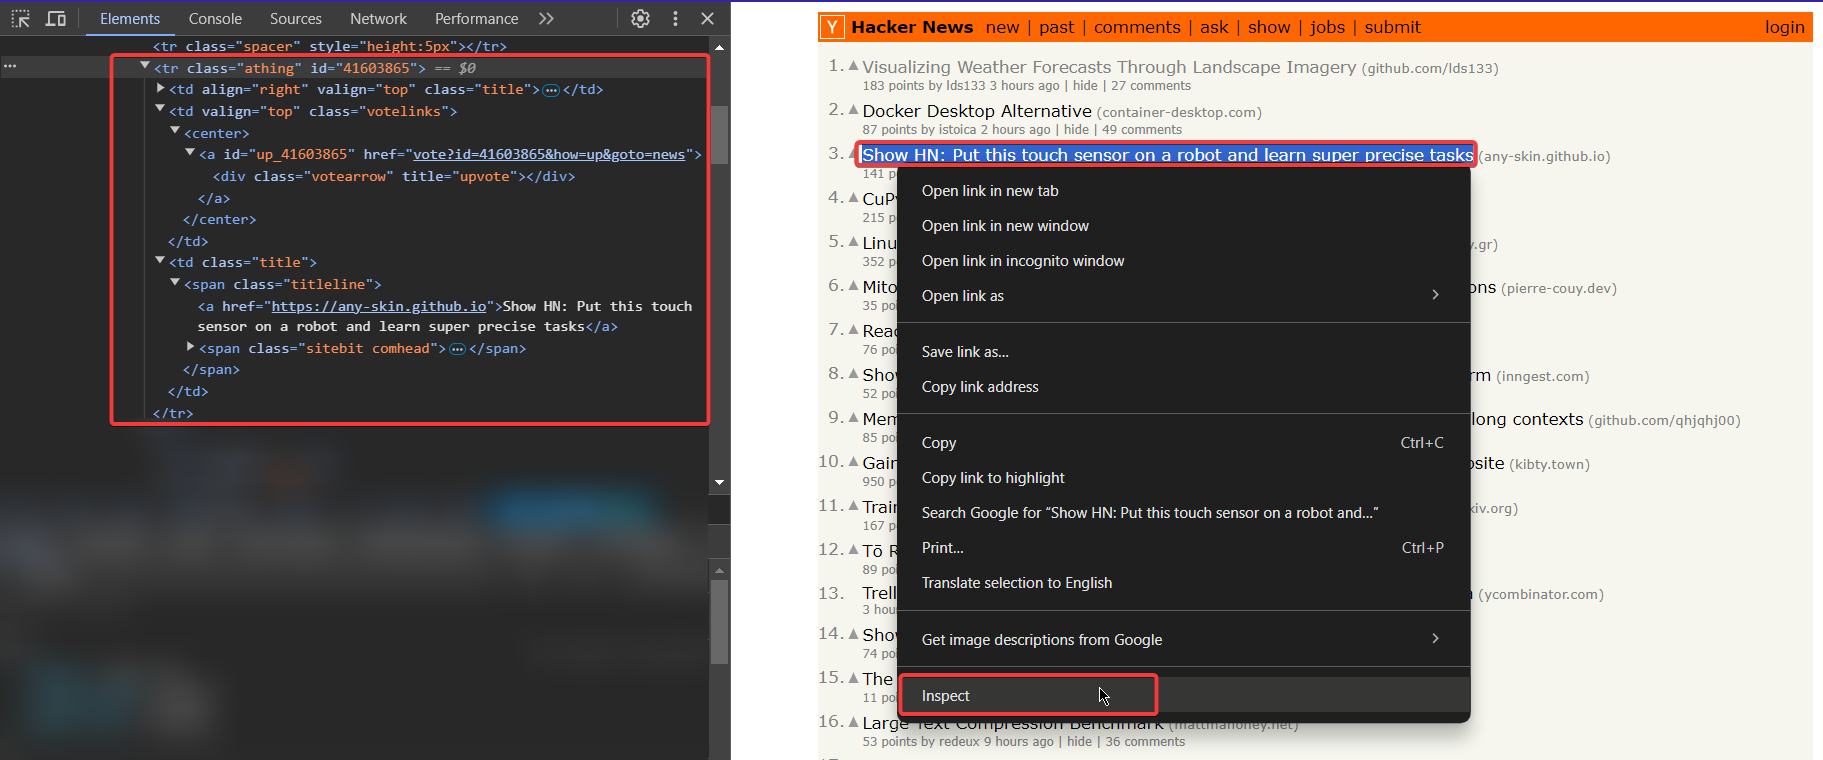
Task: Open the vote?id=41603865 href link
Action: pyautogui.click(x=549, y=154)
